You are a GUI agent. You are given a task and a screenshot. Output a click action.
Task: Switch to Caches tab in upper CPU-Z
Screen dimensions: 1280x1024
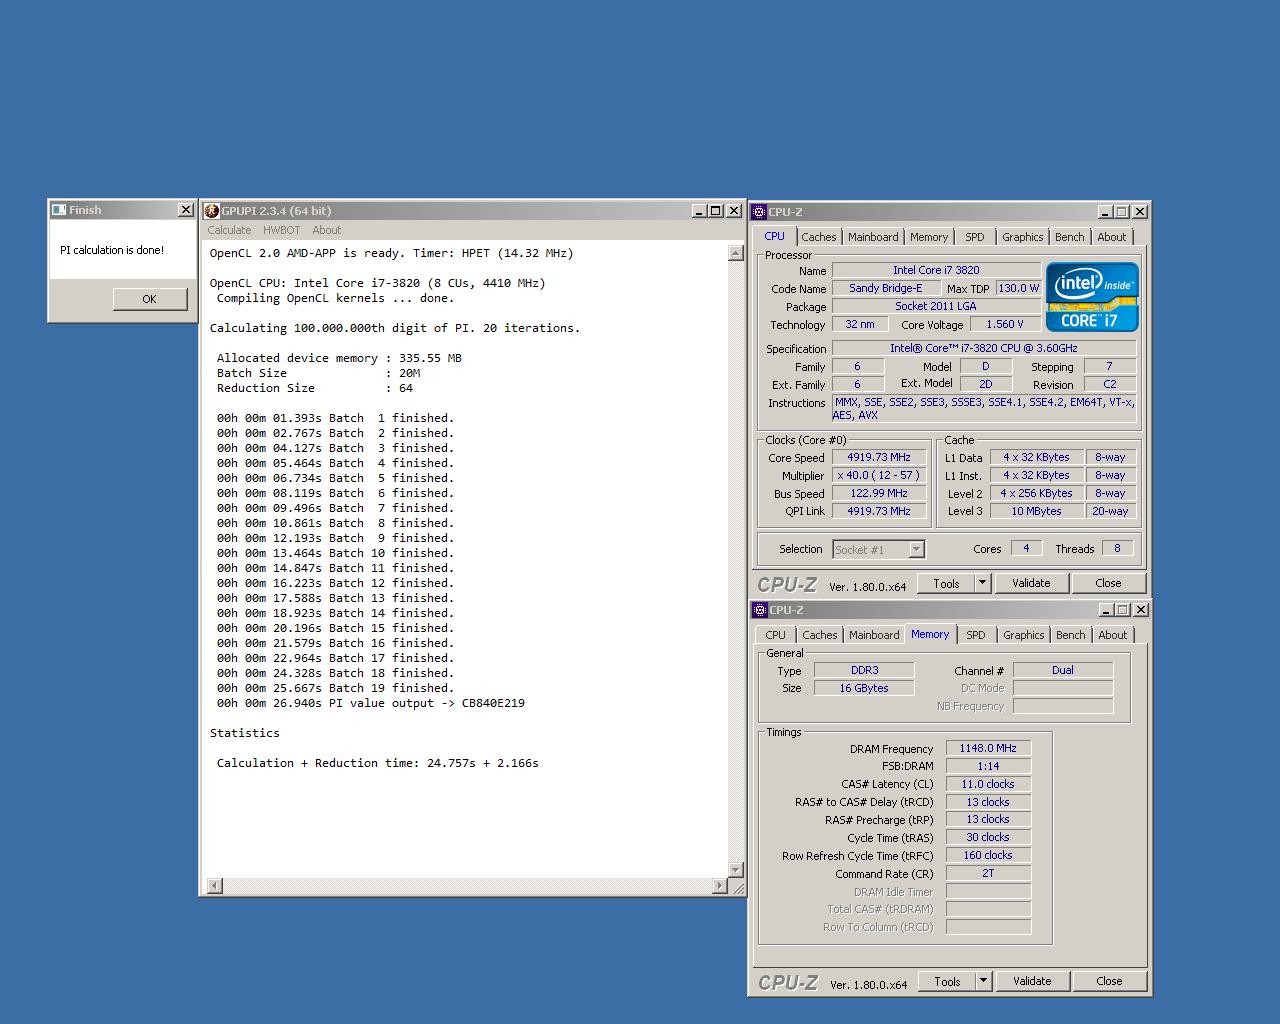tap(818, 237)
